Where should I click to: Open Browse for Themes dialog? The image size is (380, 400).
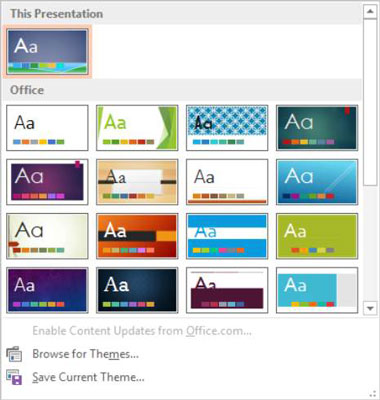[85, 354]
